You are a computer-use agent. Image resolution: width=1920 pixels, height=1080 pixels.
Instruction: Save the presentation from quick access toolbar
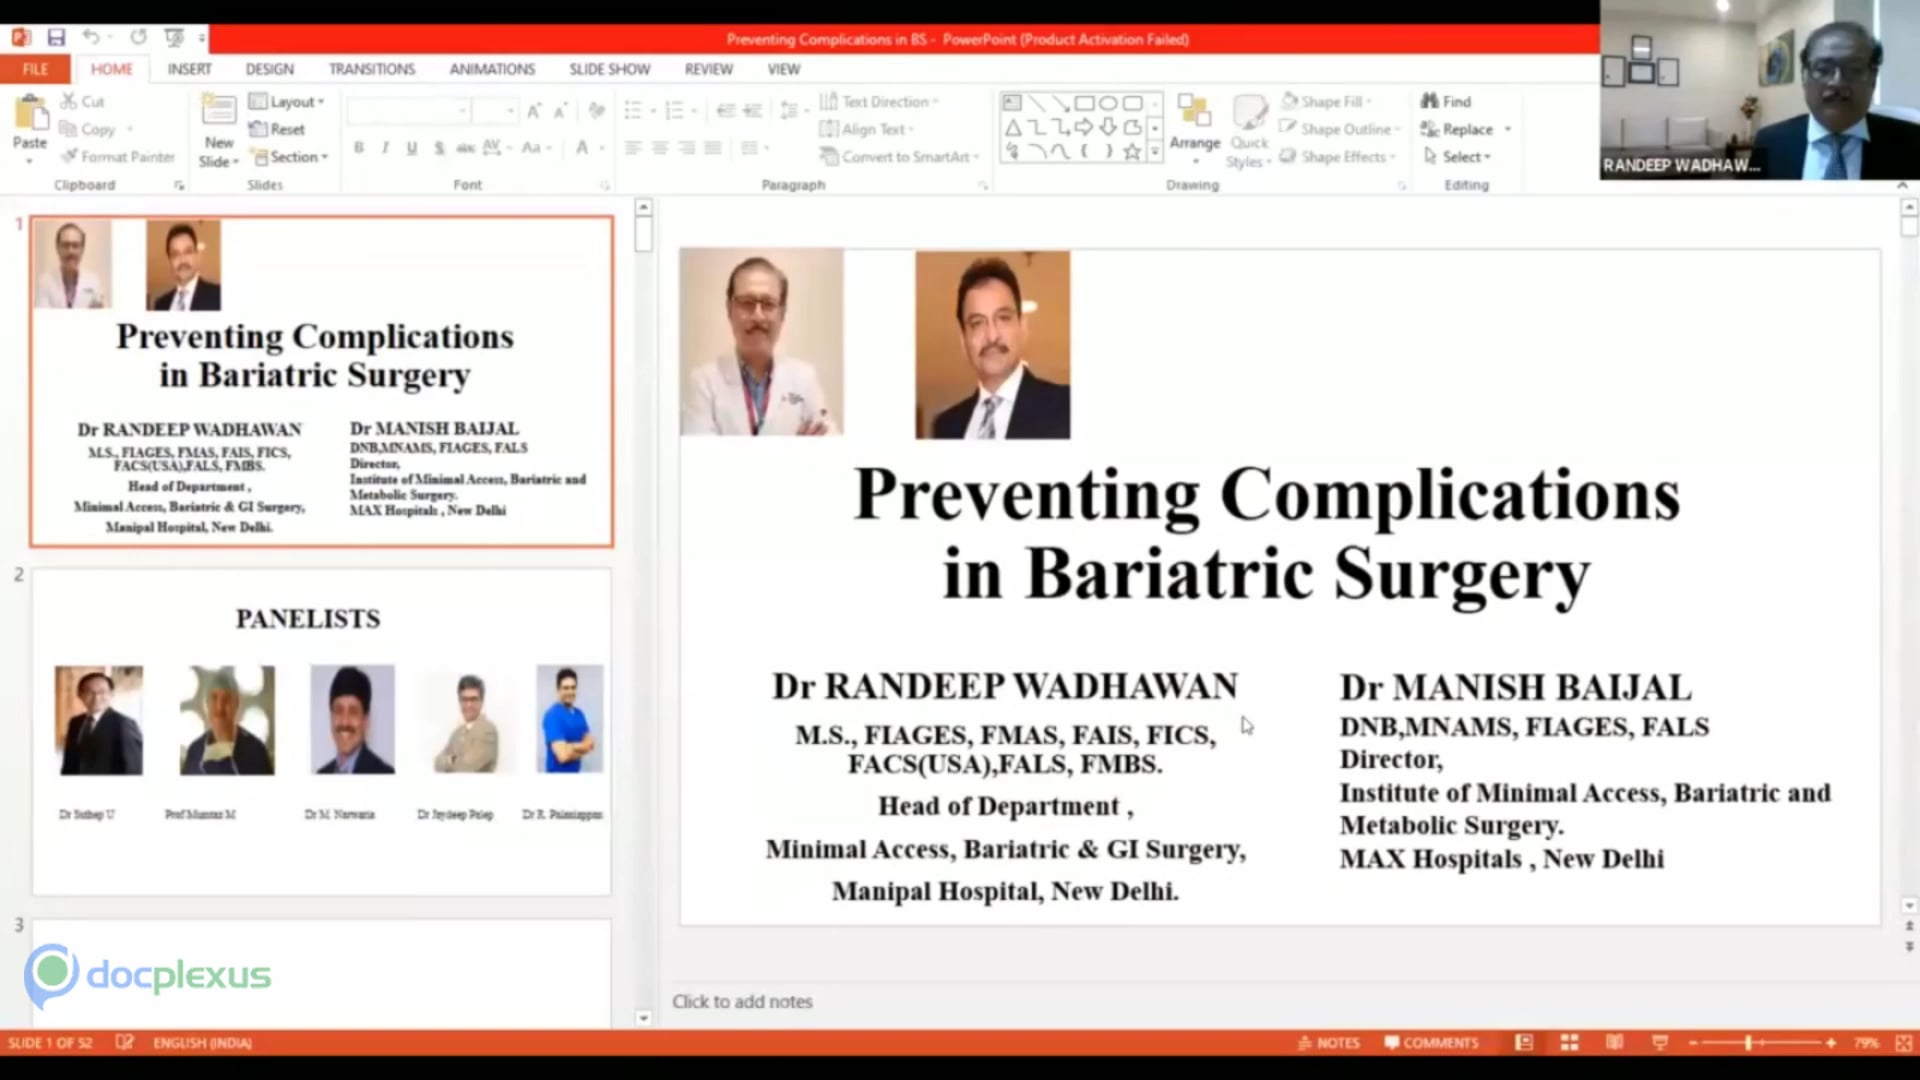click(x=56, y=38)
